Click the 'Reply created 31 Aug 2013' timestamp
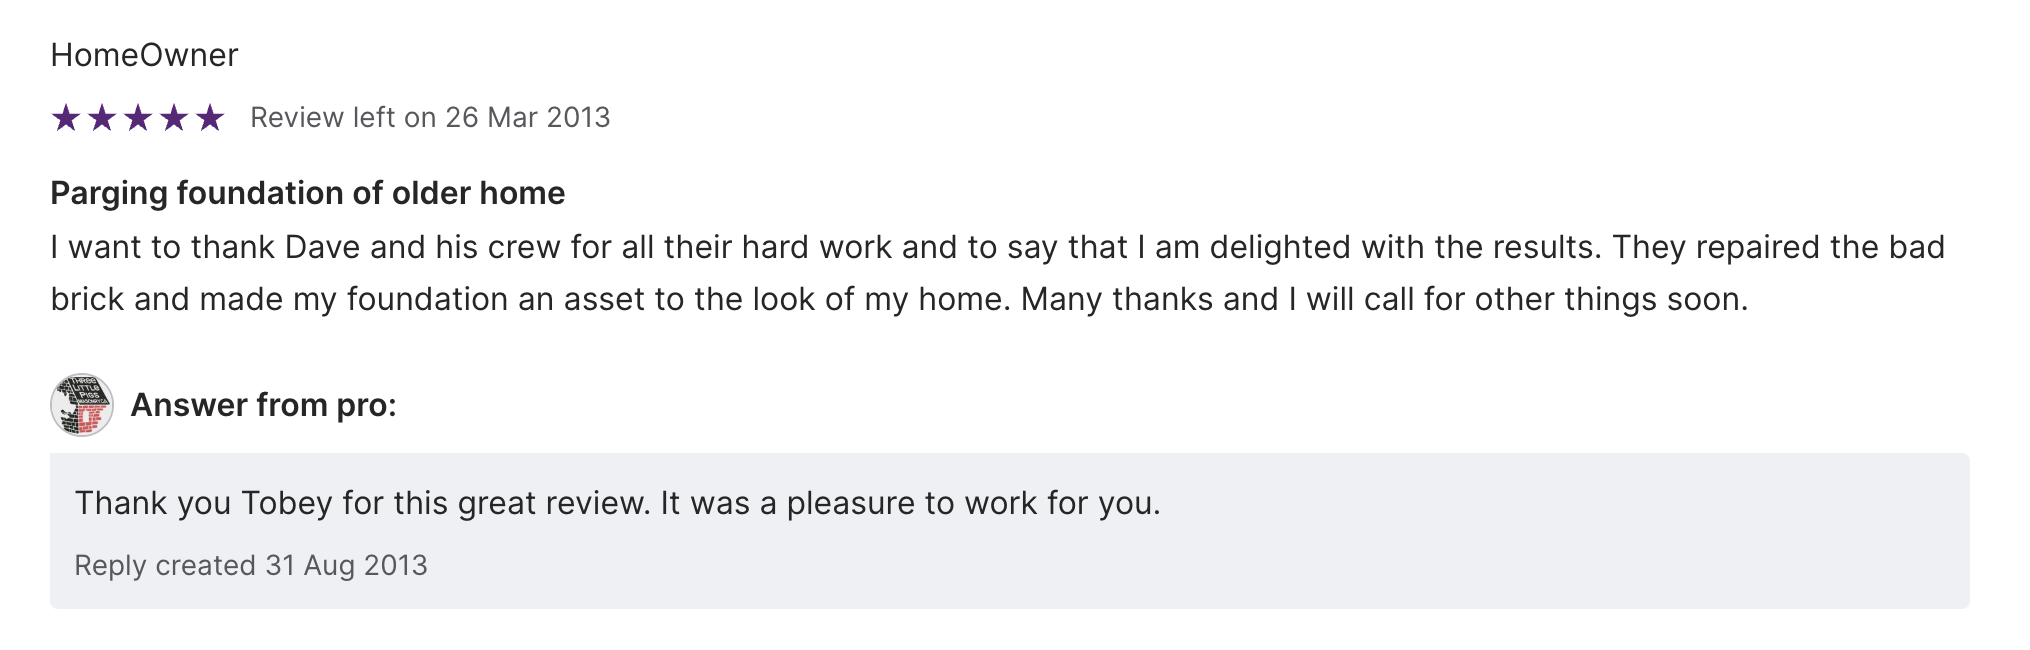The image size is (2030, 650). point(251,566)
